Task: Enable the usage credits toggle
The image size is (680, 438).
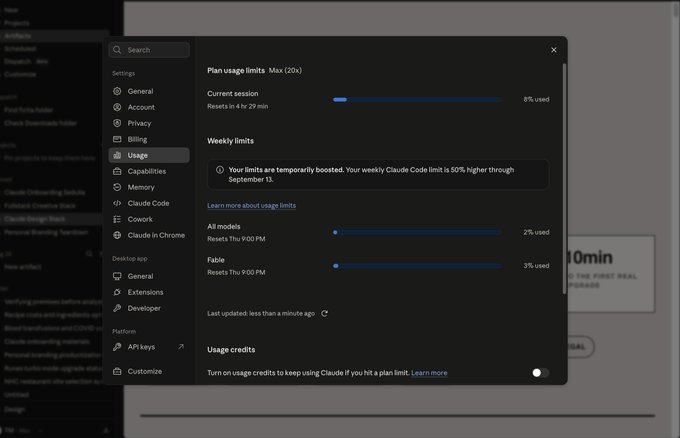Action: (x=540, y=373)
